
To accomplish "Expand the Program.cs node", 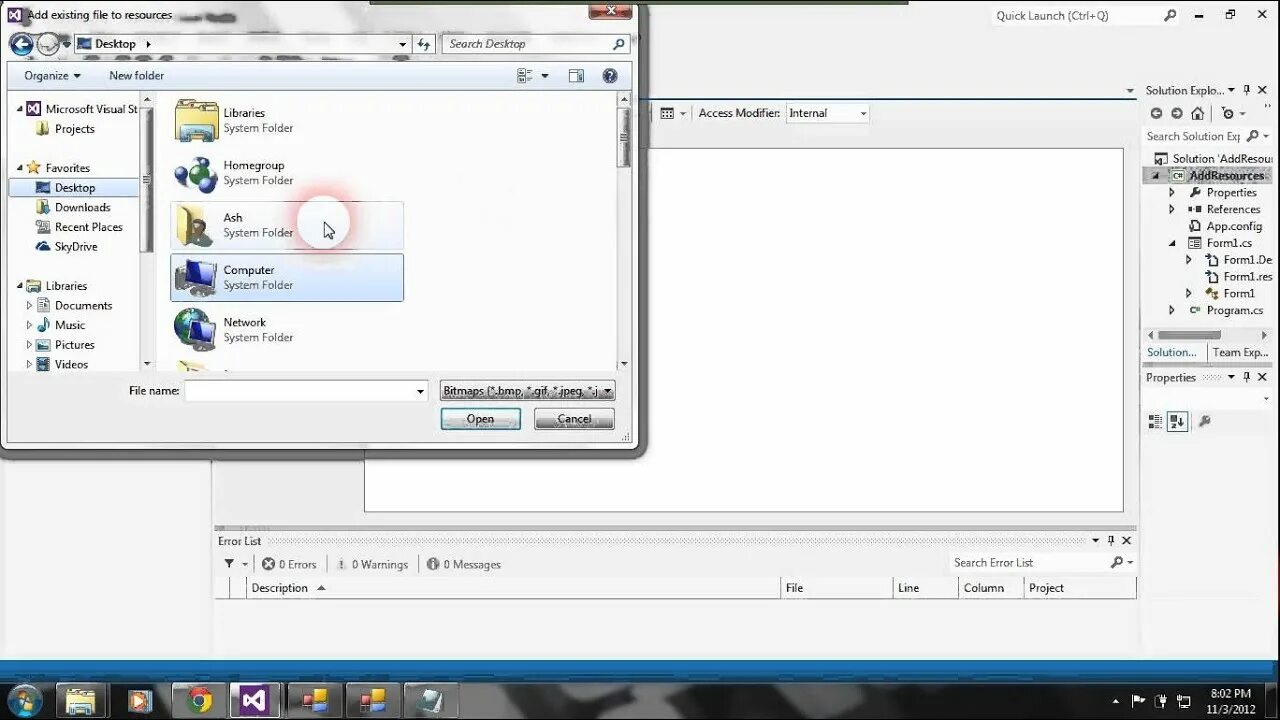I will [1172, 310].
